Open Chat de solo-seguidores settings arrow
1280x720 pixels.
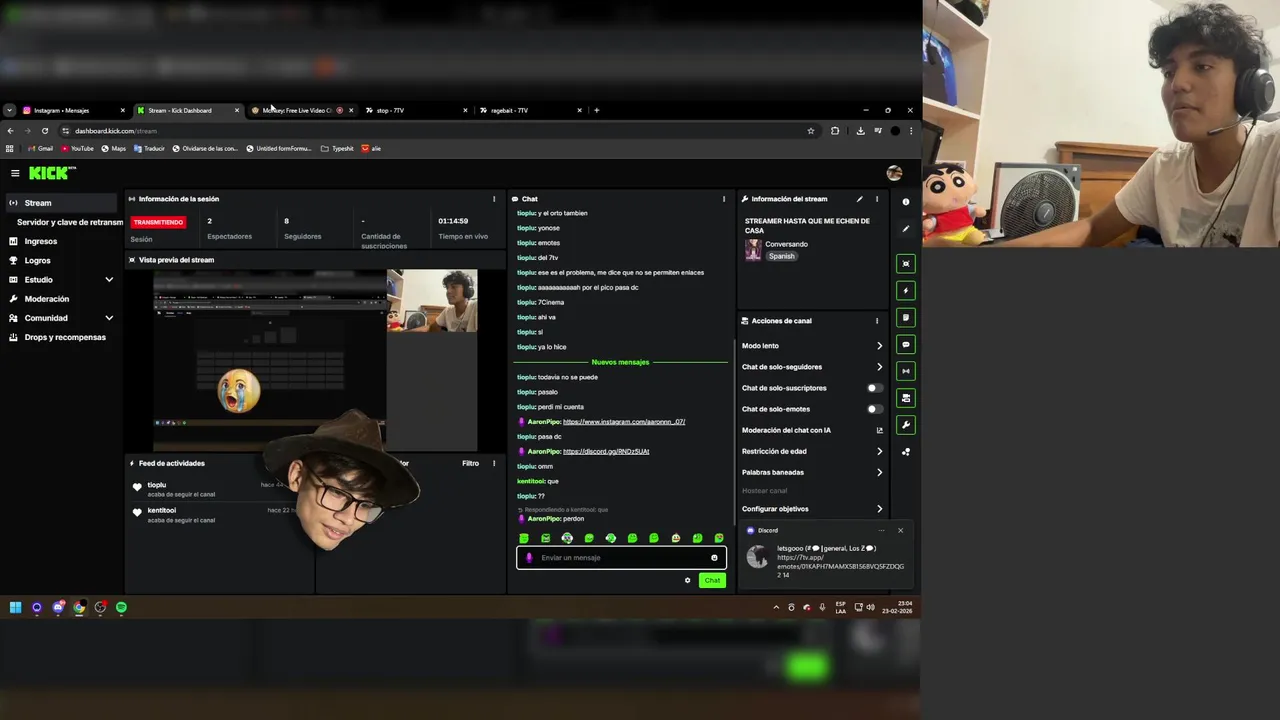click(880, 367)
